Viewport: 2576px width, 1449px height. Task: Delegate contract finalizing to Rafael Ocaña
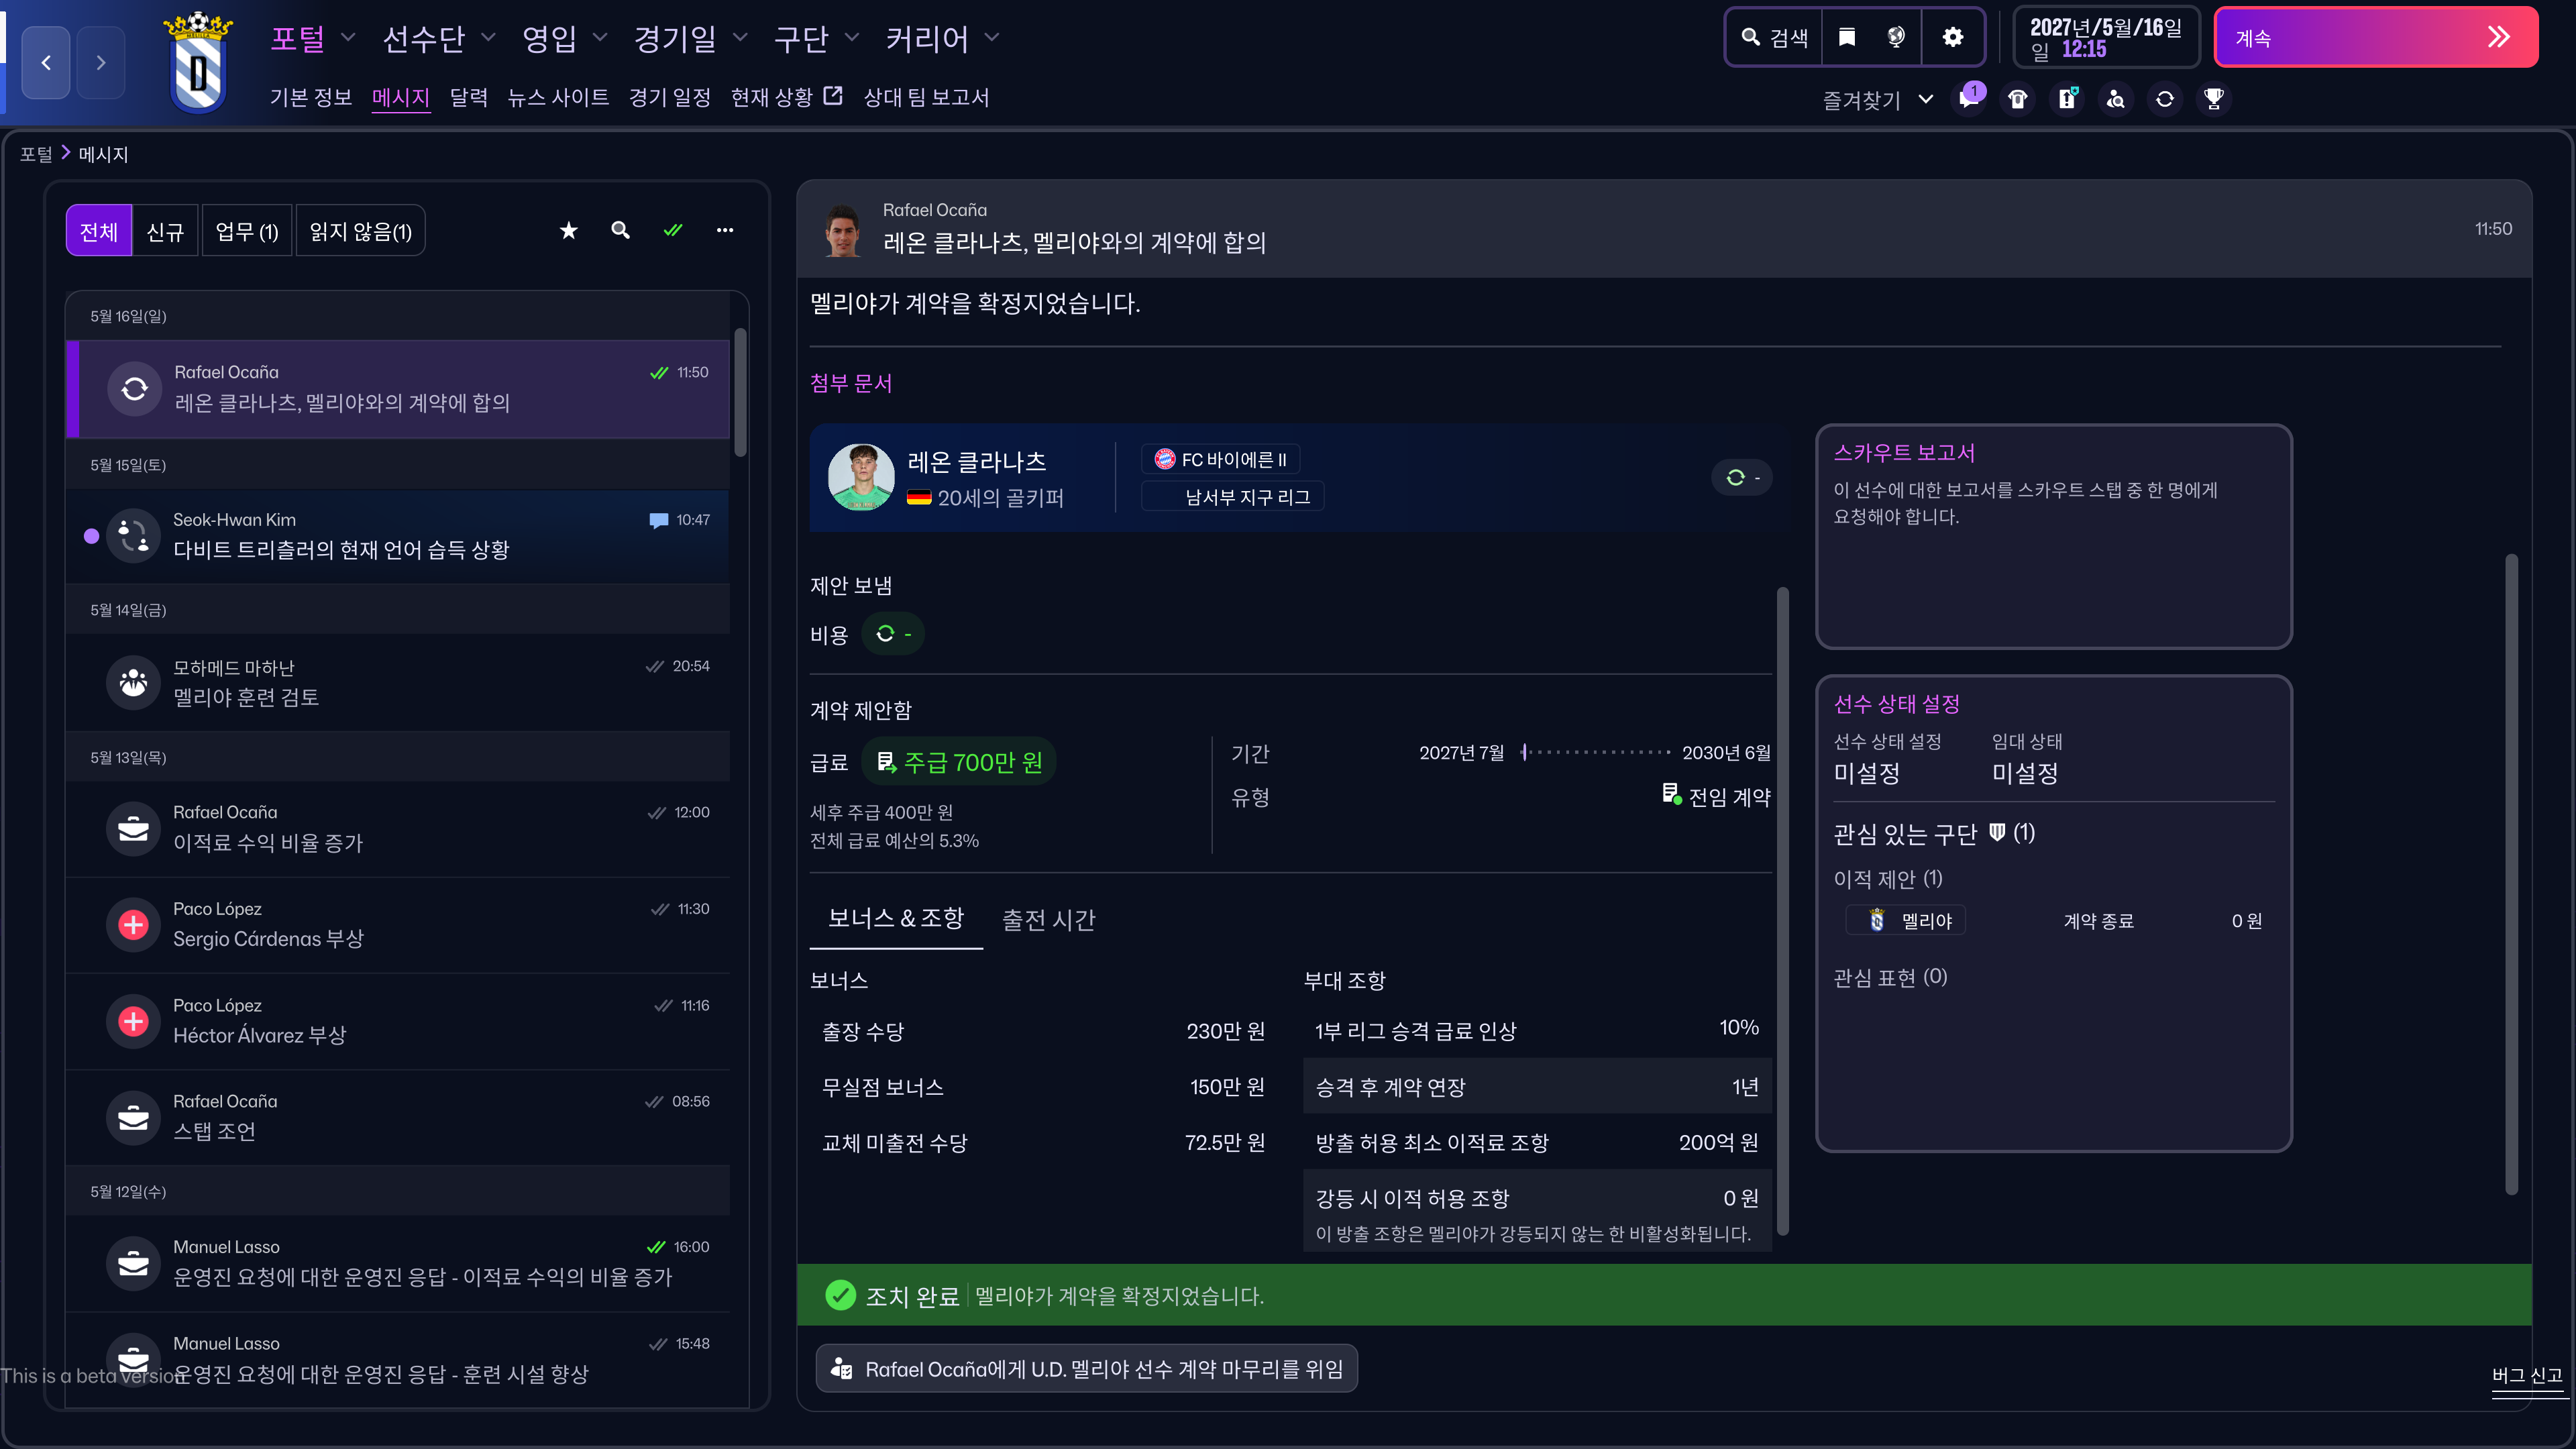point(1086,1368)
